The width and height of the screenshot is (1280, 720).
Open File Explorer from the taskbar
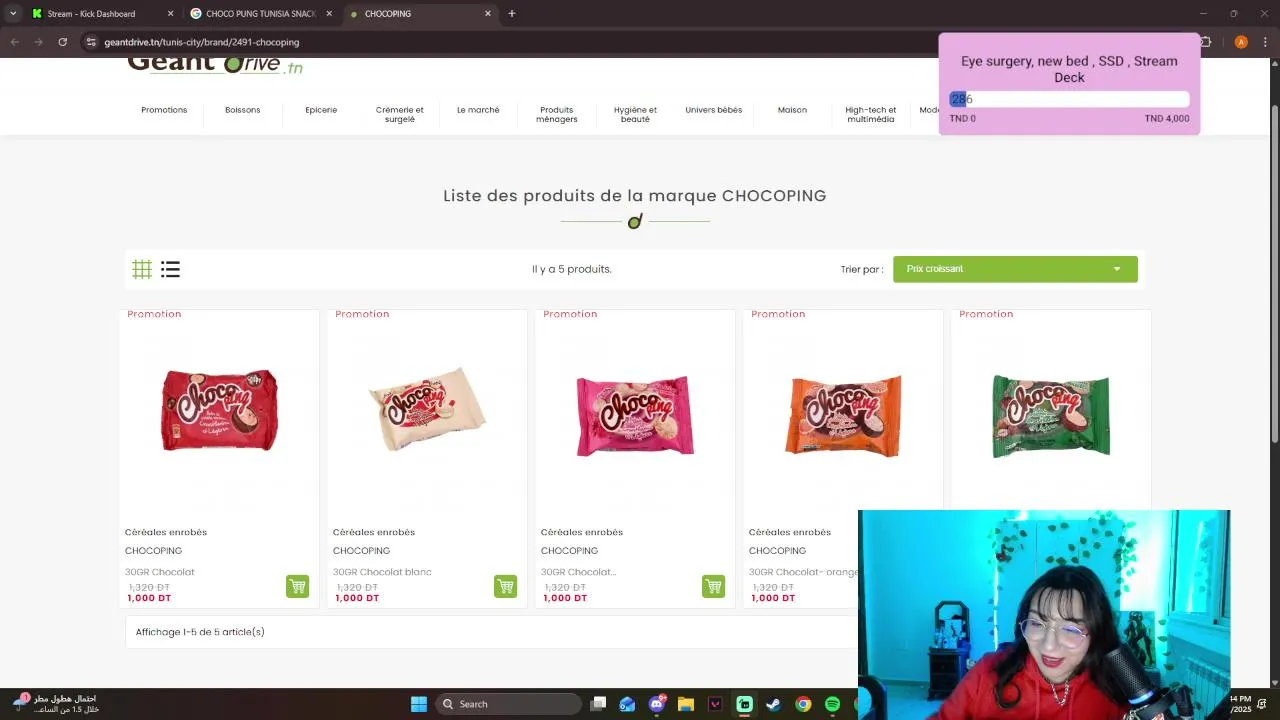(x=686, y=704)
